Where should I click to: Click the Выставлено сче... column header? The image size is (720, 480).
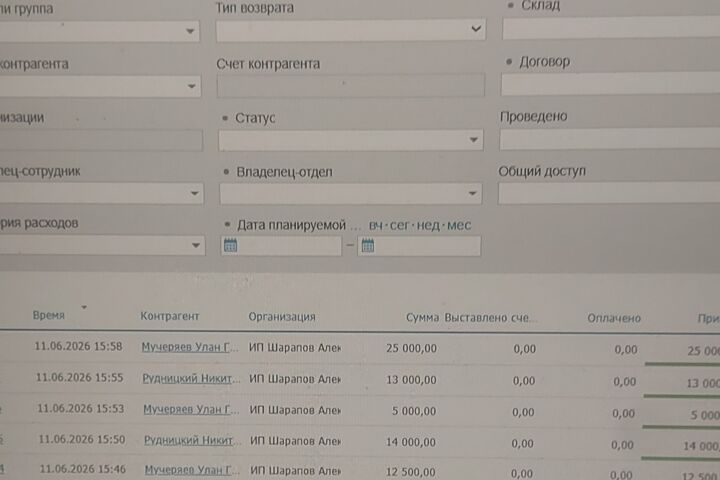[490, 318]
